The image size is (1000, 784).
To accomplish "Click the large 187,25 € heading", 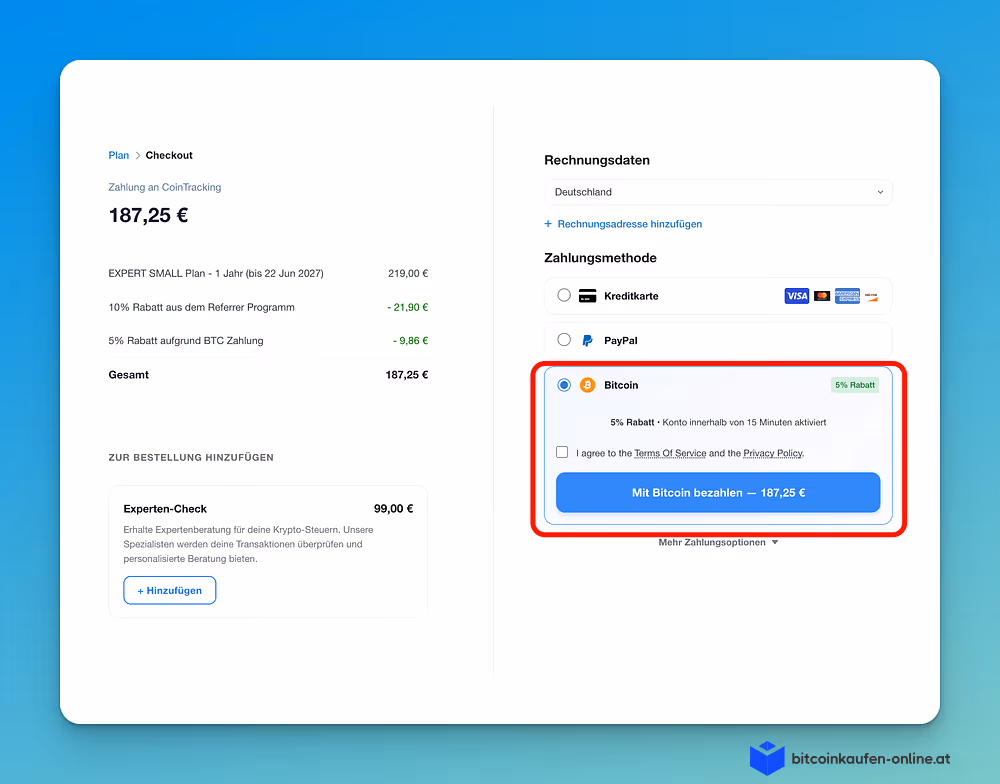I will (148, 215).
